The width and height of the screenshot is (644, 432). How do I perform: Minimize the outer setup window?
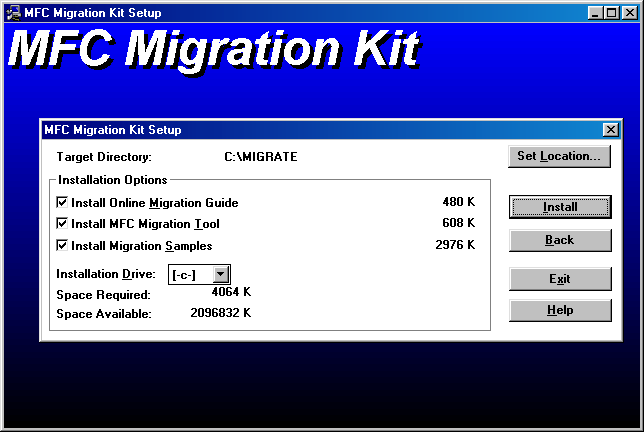pyautogui.click(x=595, y=13)
